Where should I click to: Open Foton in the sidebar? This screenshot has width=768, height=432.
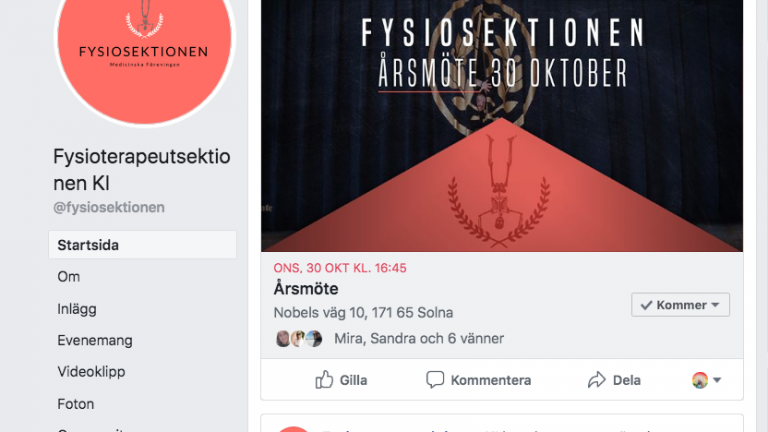(x=75, y=404)
